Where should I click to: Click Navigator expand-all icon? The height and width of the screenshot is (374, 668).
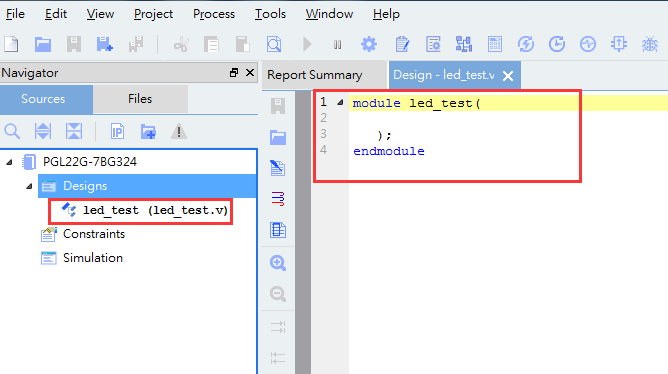[x=43, y=131]
